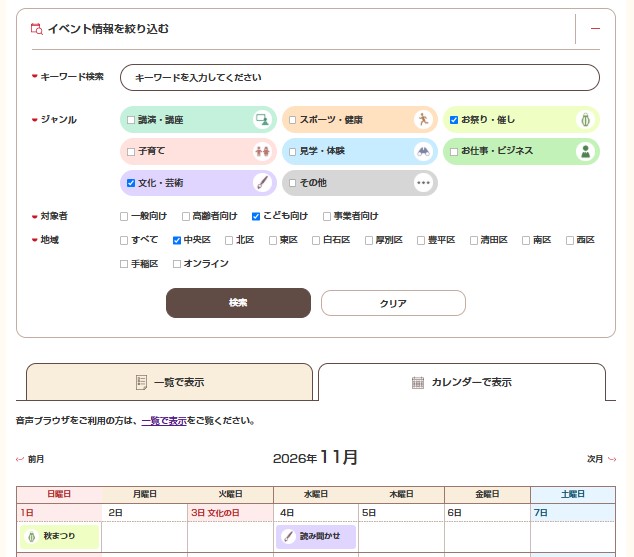Check the 見学・体験 genre checkbox
The width and height of the screenshot is (634, 557).
pyautogui.click(x=292, y=152)
